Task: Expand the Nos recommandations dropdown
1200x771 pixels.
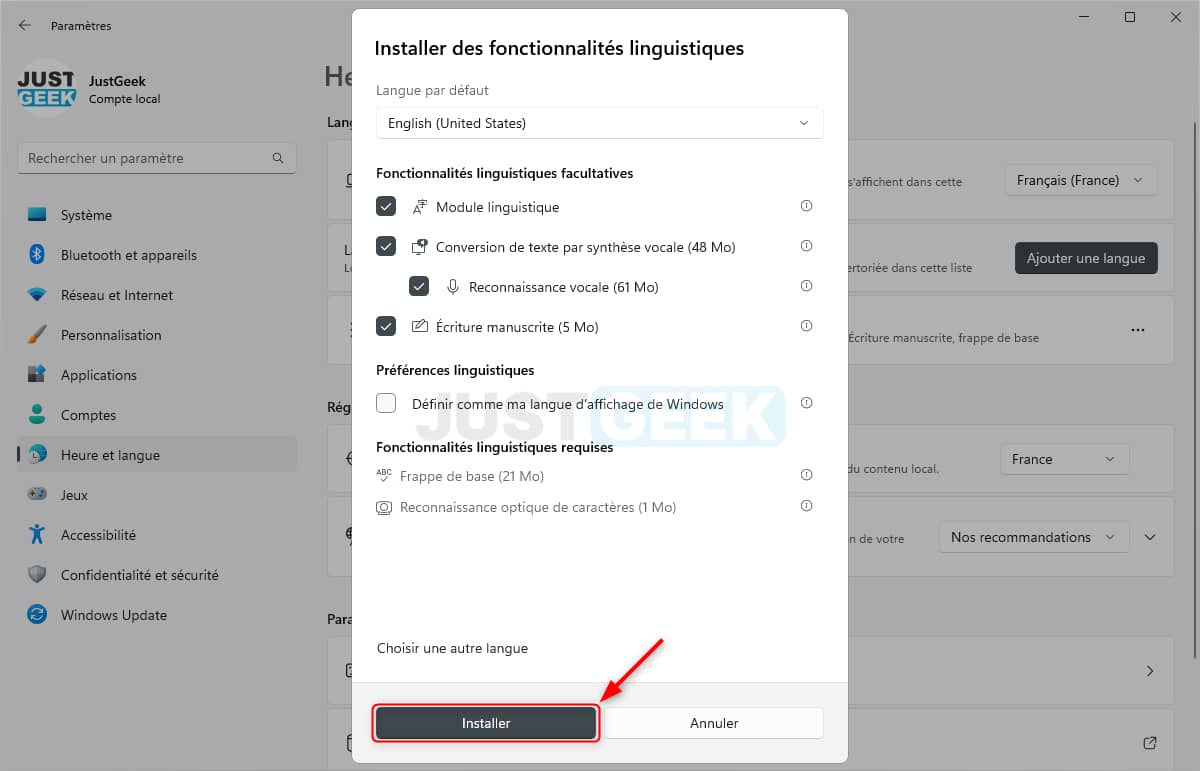Action: pos(1034,537)
